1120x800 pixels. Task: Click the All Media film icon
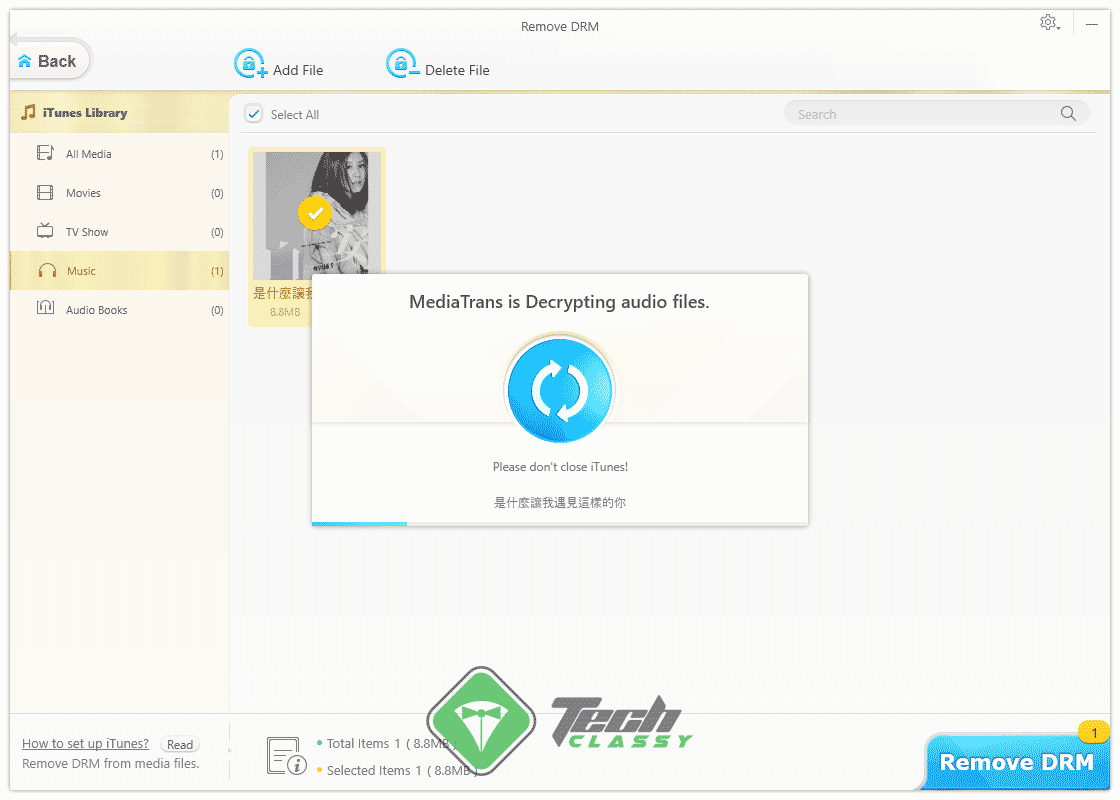(x=45, y=154)
